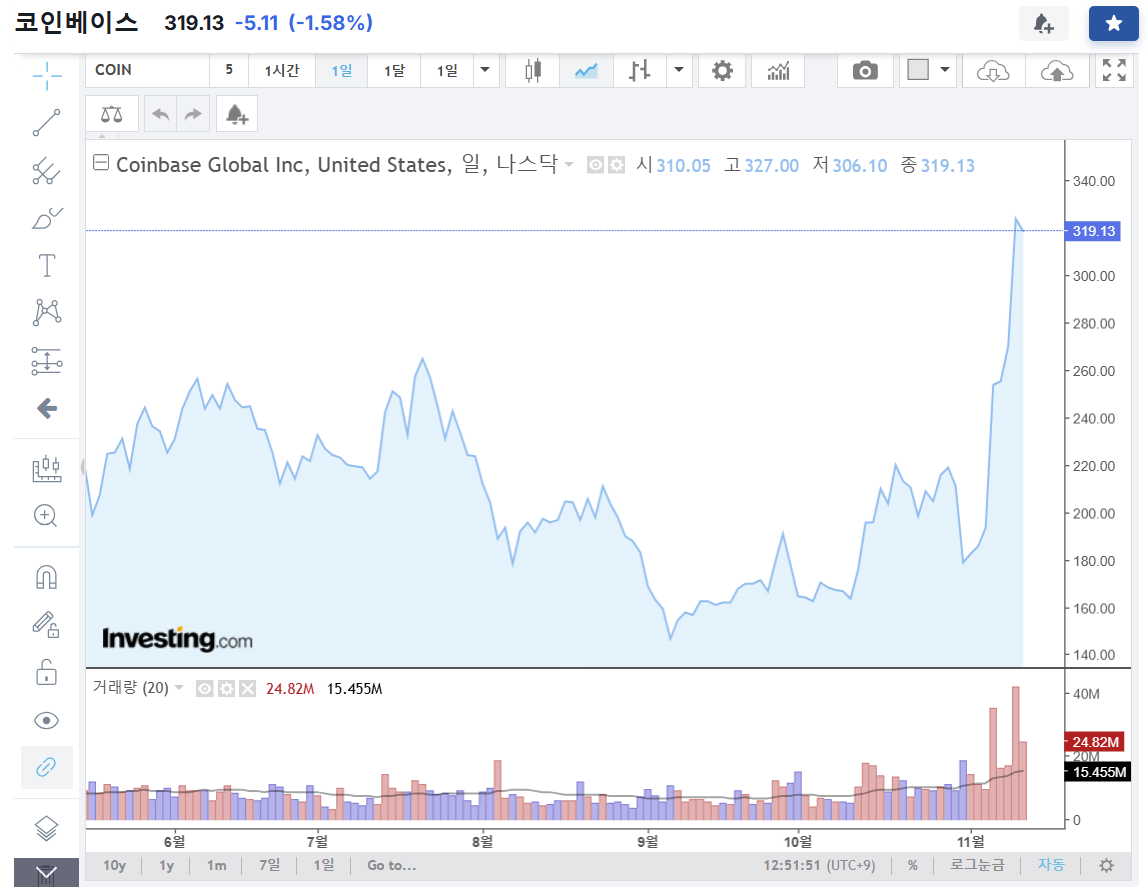This screenshot has width=1148, height=887.
Task: Redo the chart action
Action: click(193, 114)
